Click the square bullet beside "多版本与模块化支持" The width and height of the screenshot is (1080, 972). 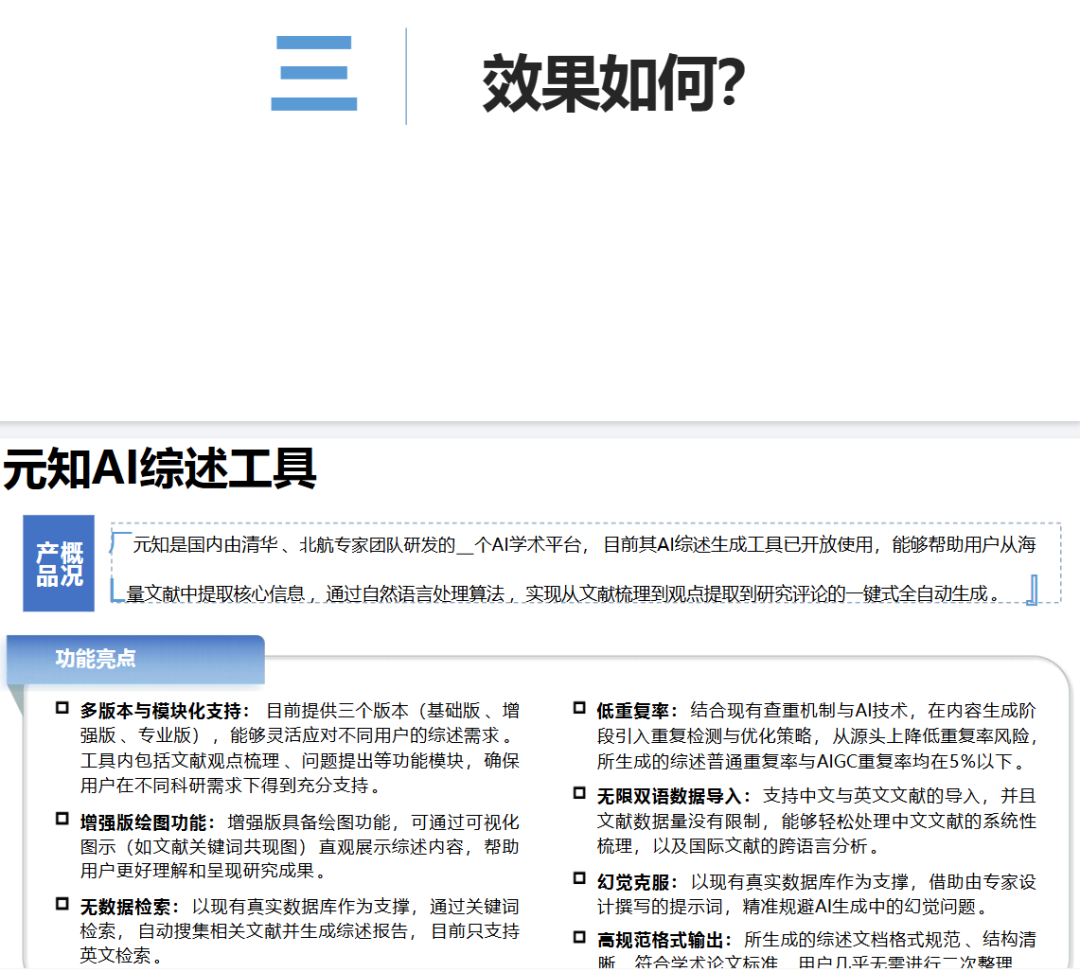(x=62, y=707)
